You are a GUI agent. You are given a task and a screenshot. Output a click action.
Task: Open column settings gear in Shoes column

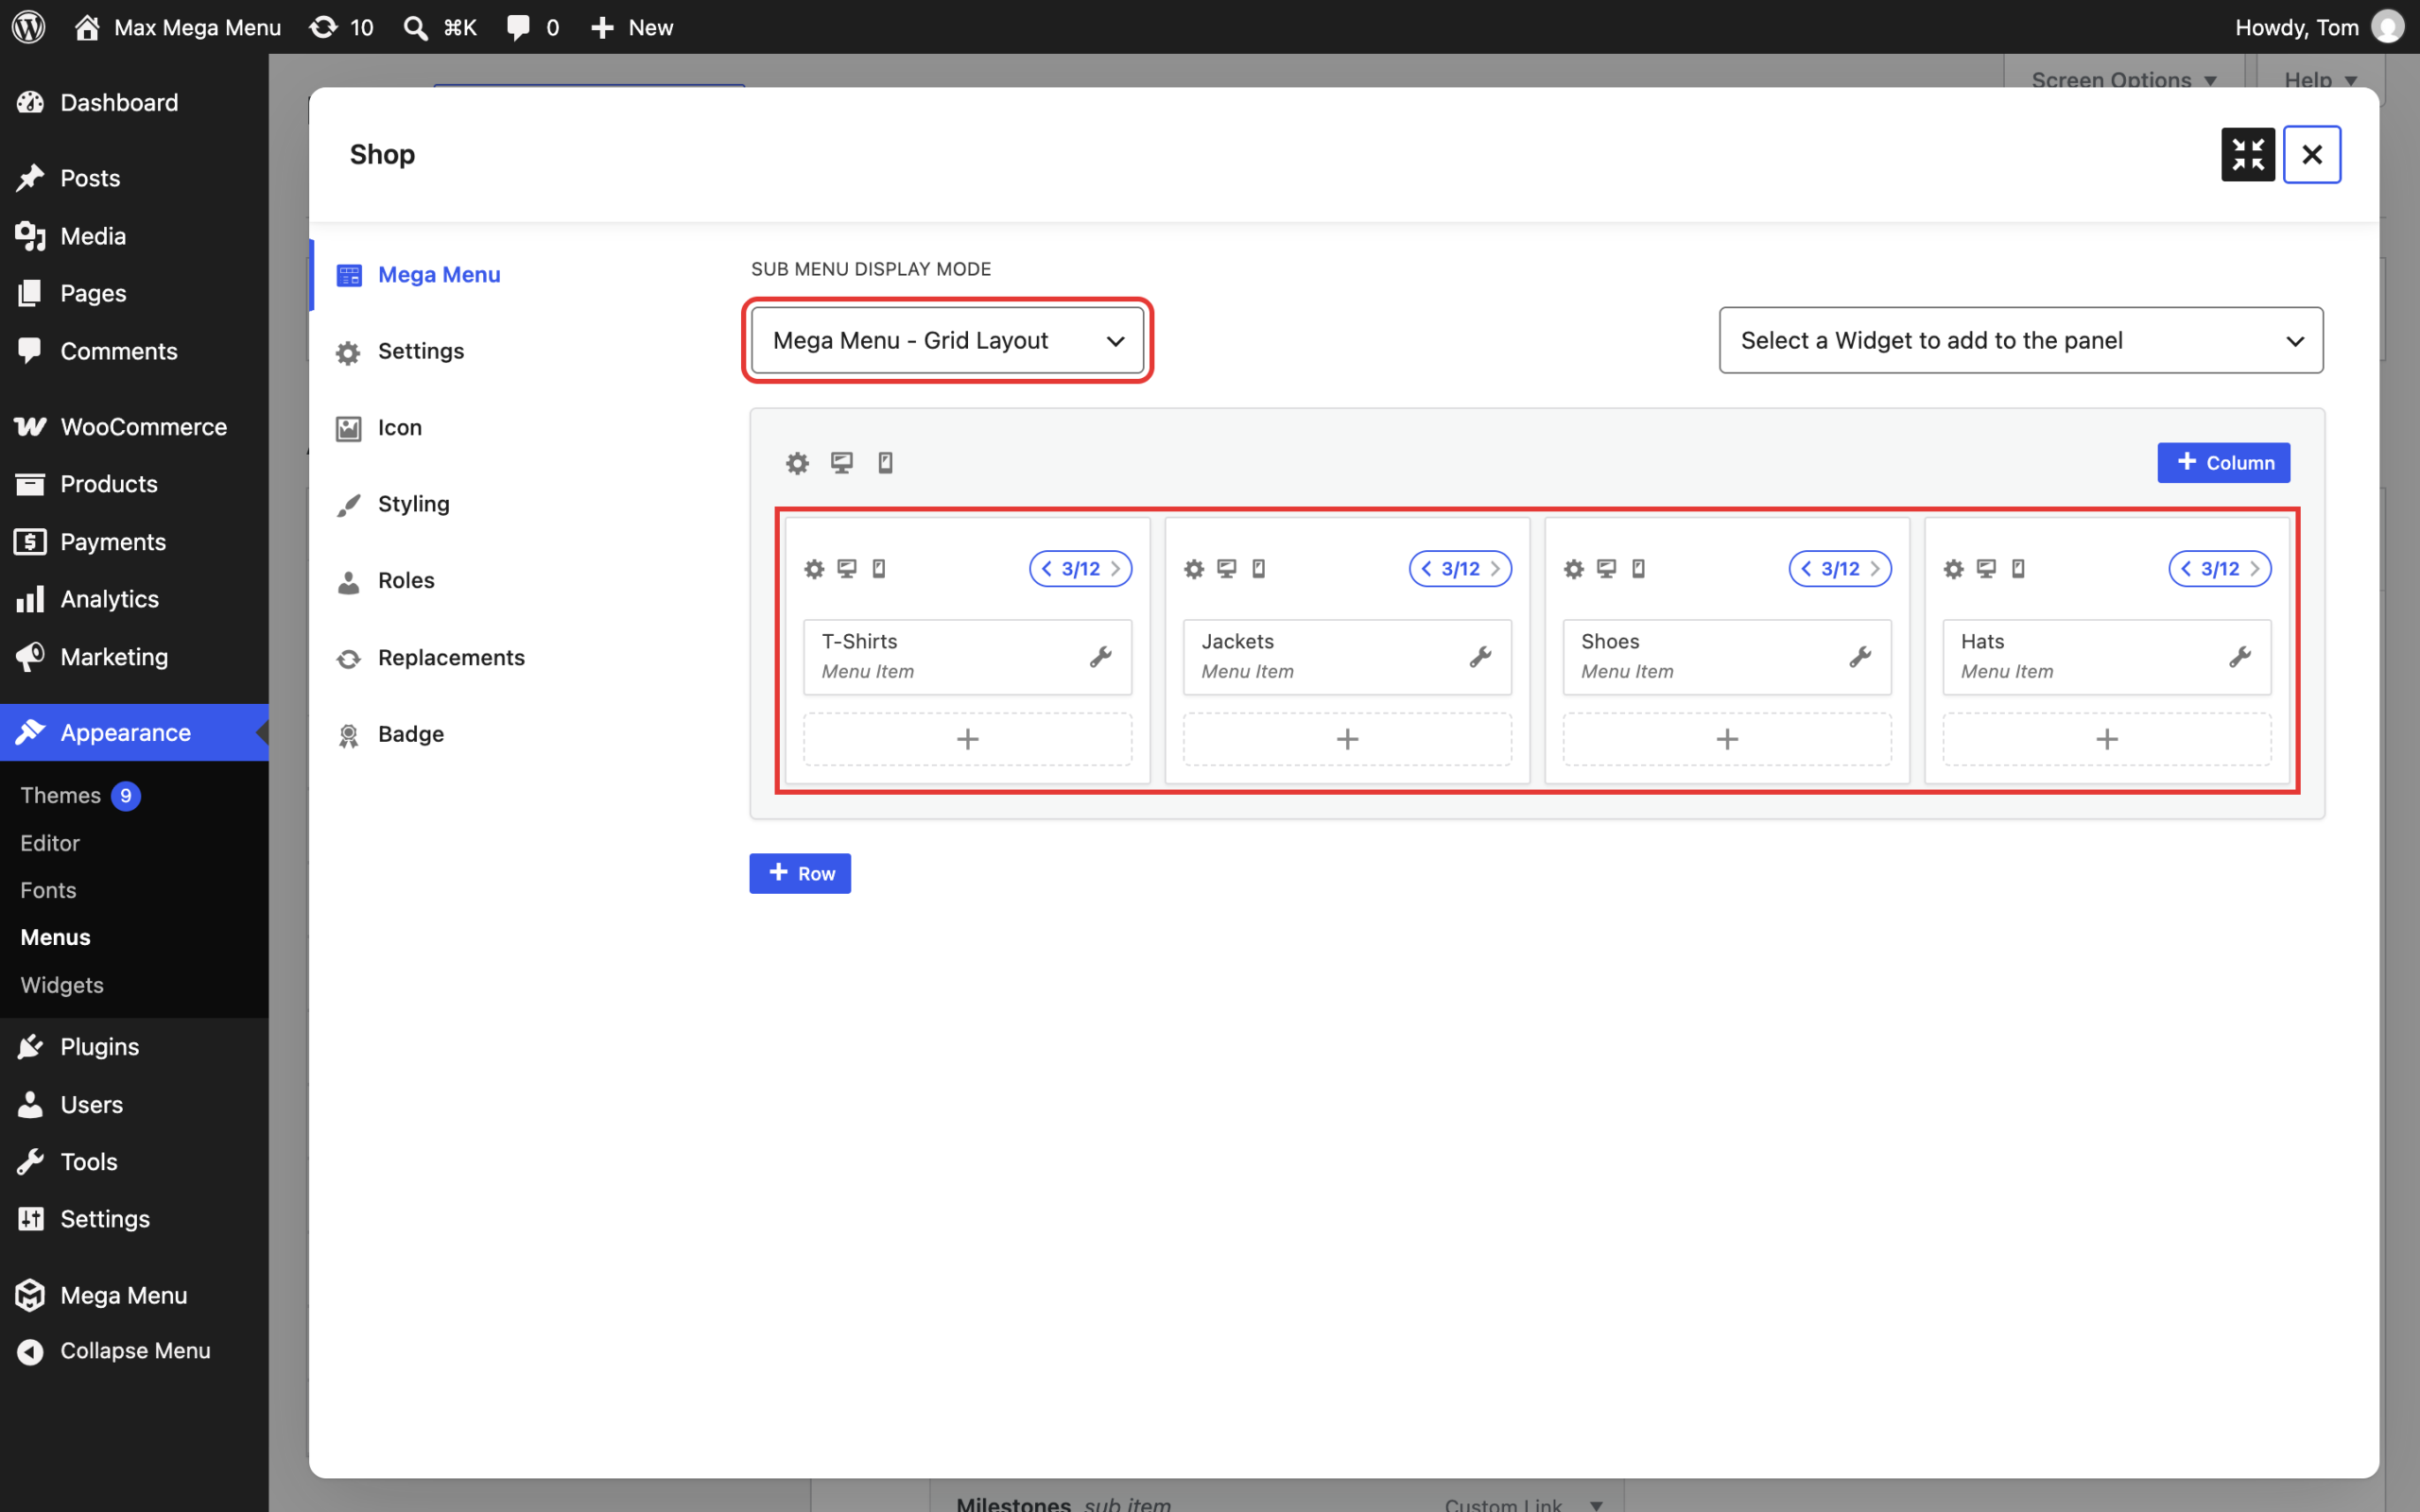(x=1574, y=569)
